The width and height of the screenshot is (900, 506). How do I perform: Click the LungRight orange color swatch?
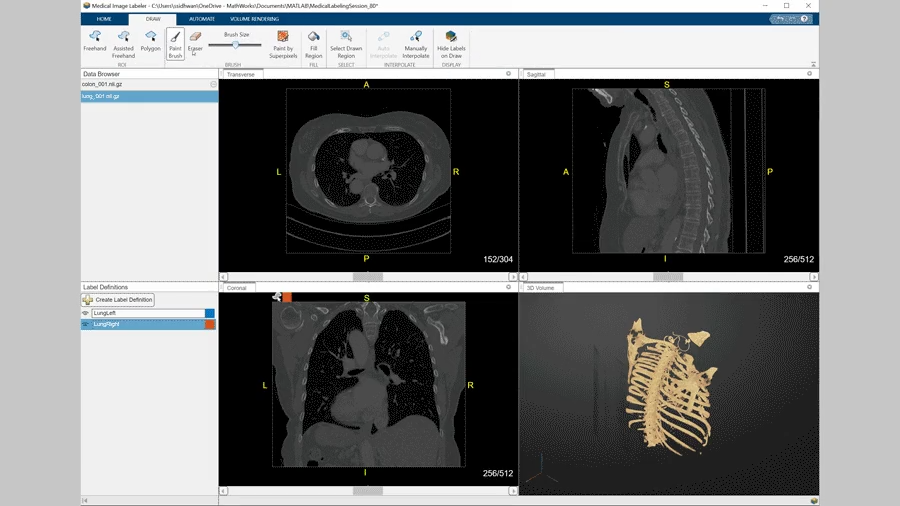coord(210,324)
